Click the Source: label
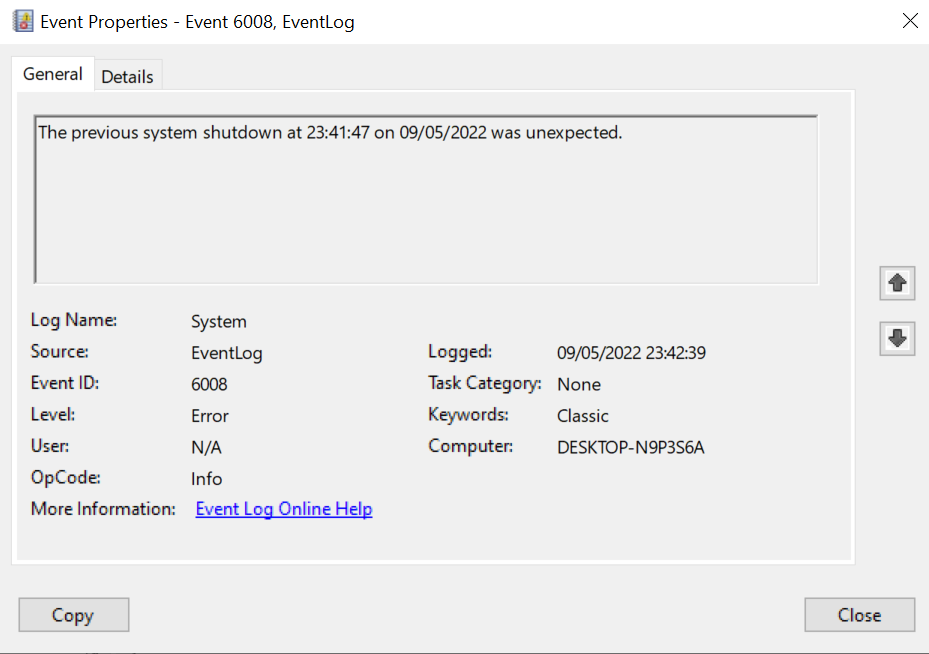 pyautogui.click(x=60, y=351)
